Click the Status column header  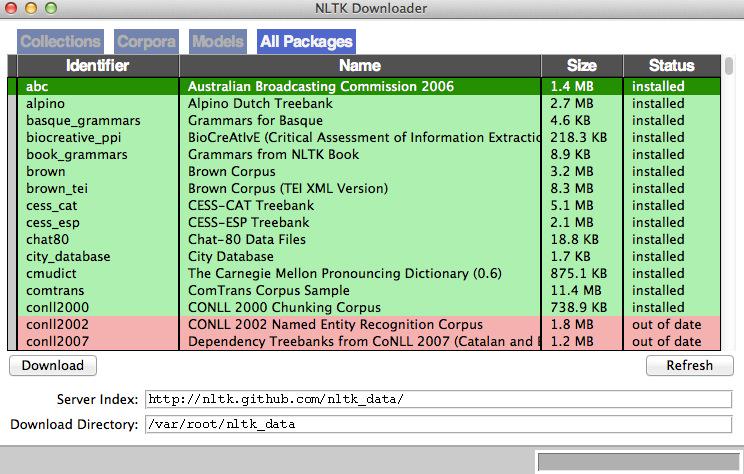click(x=672, y=65)
